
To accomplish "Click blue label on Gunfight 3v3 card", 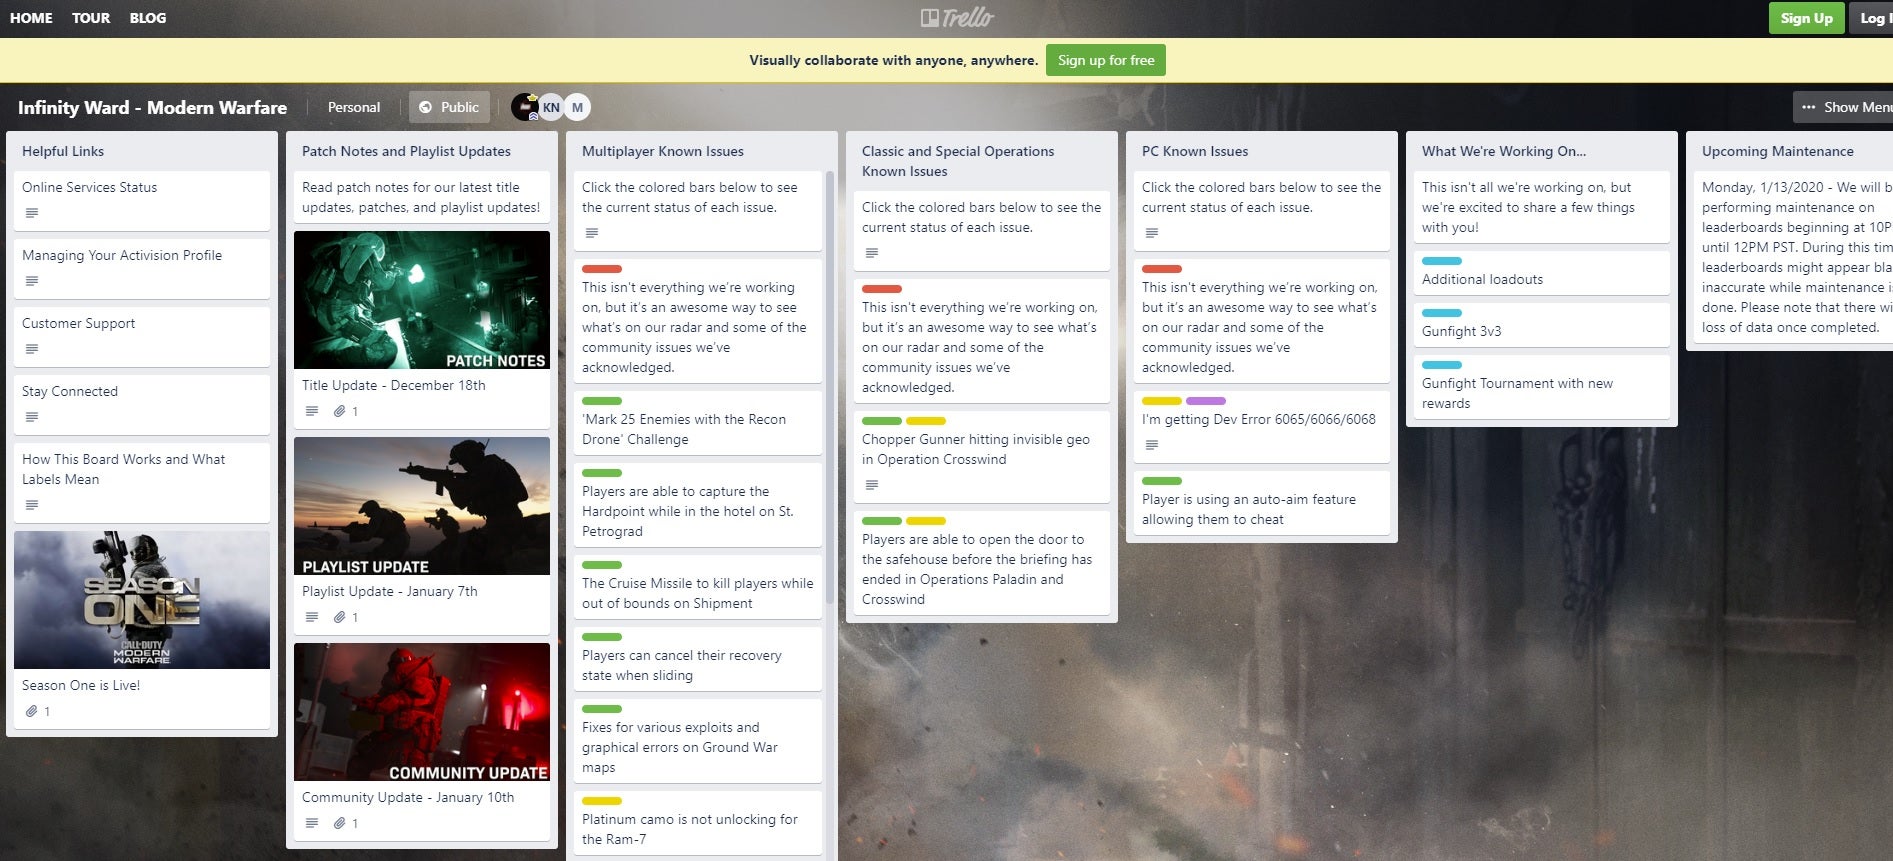I will pos(1442,313).
